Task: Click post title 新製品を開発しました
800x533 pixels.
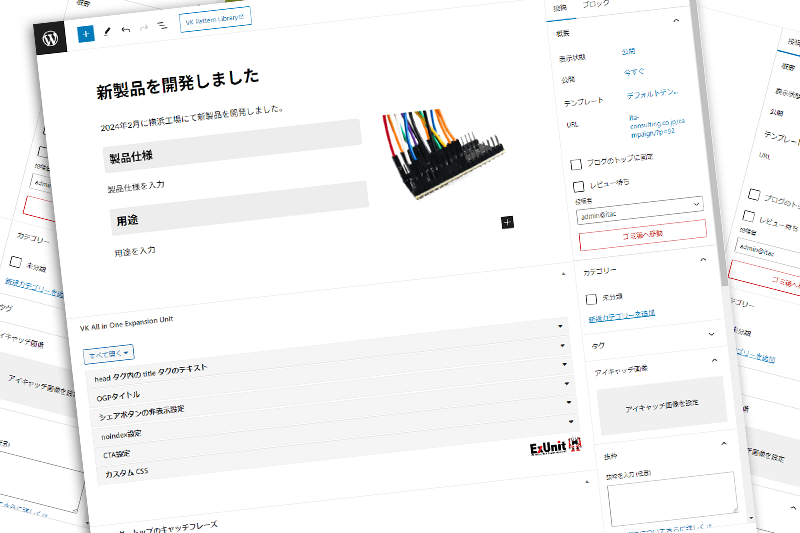Action: [178, 84]
